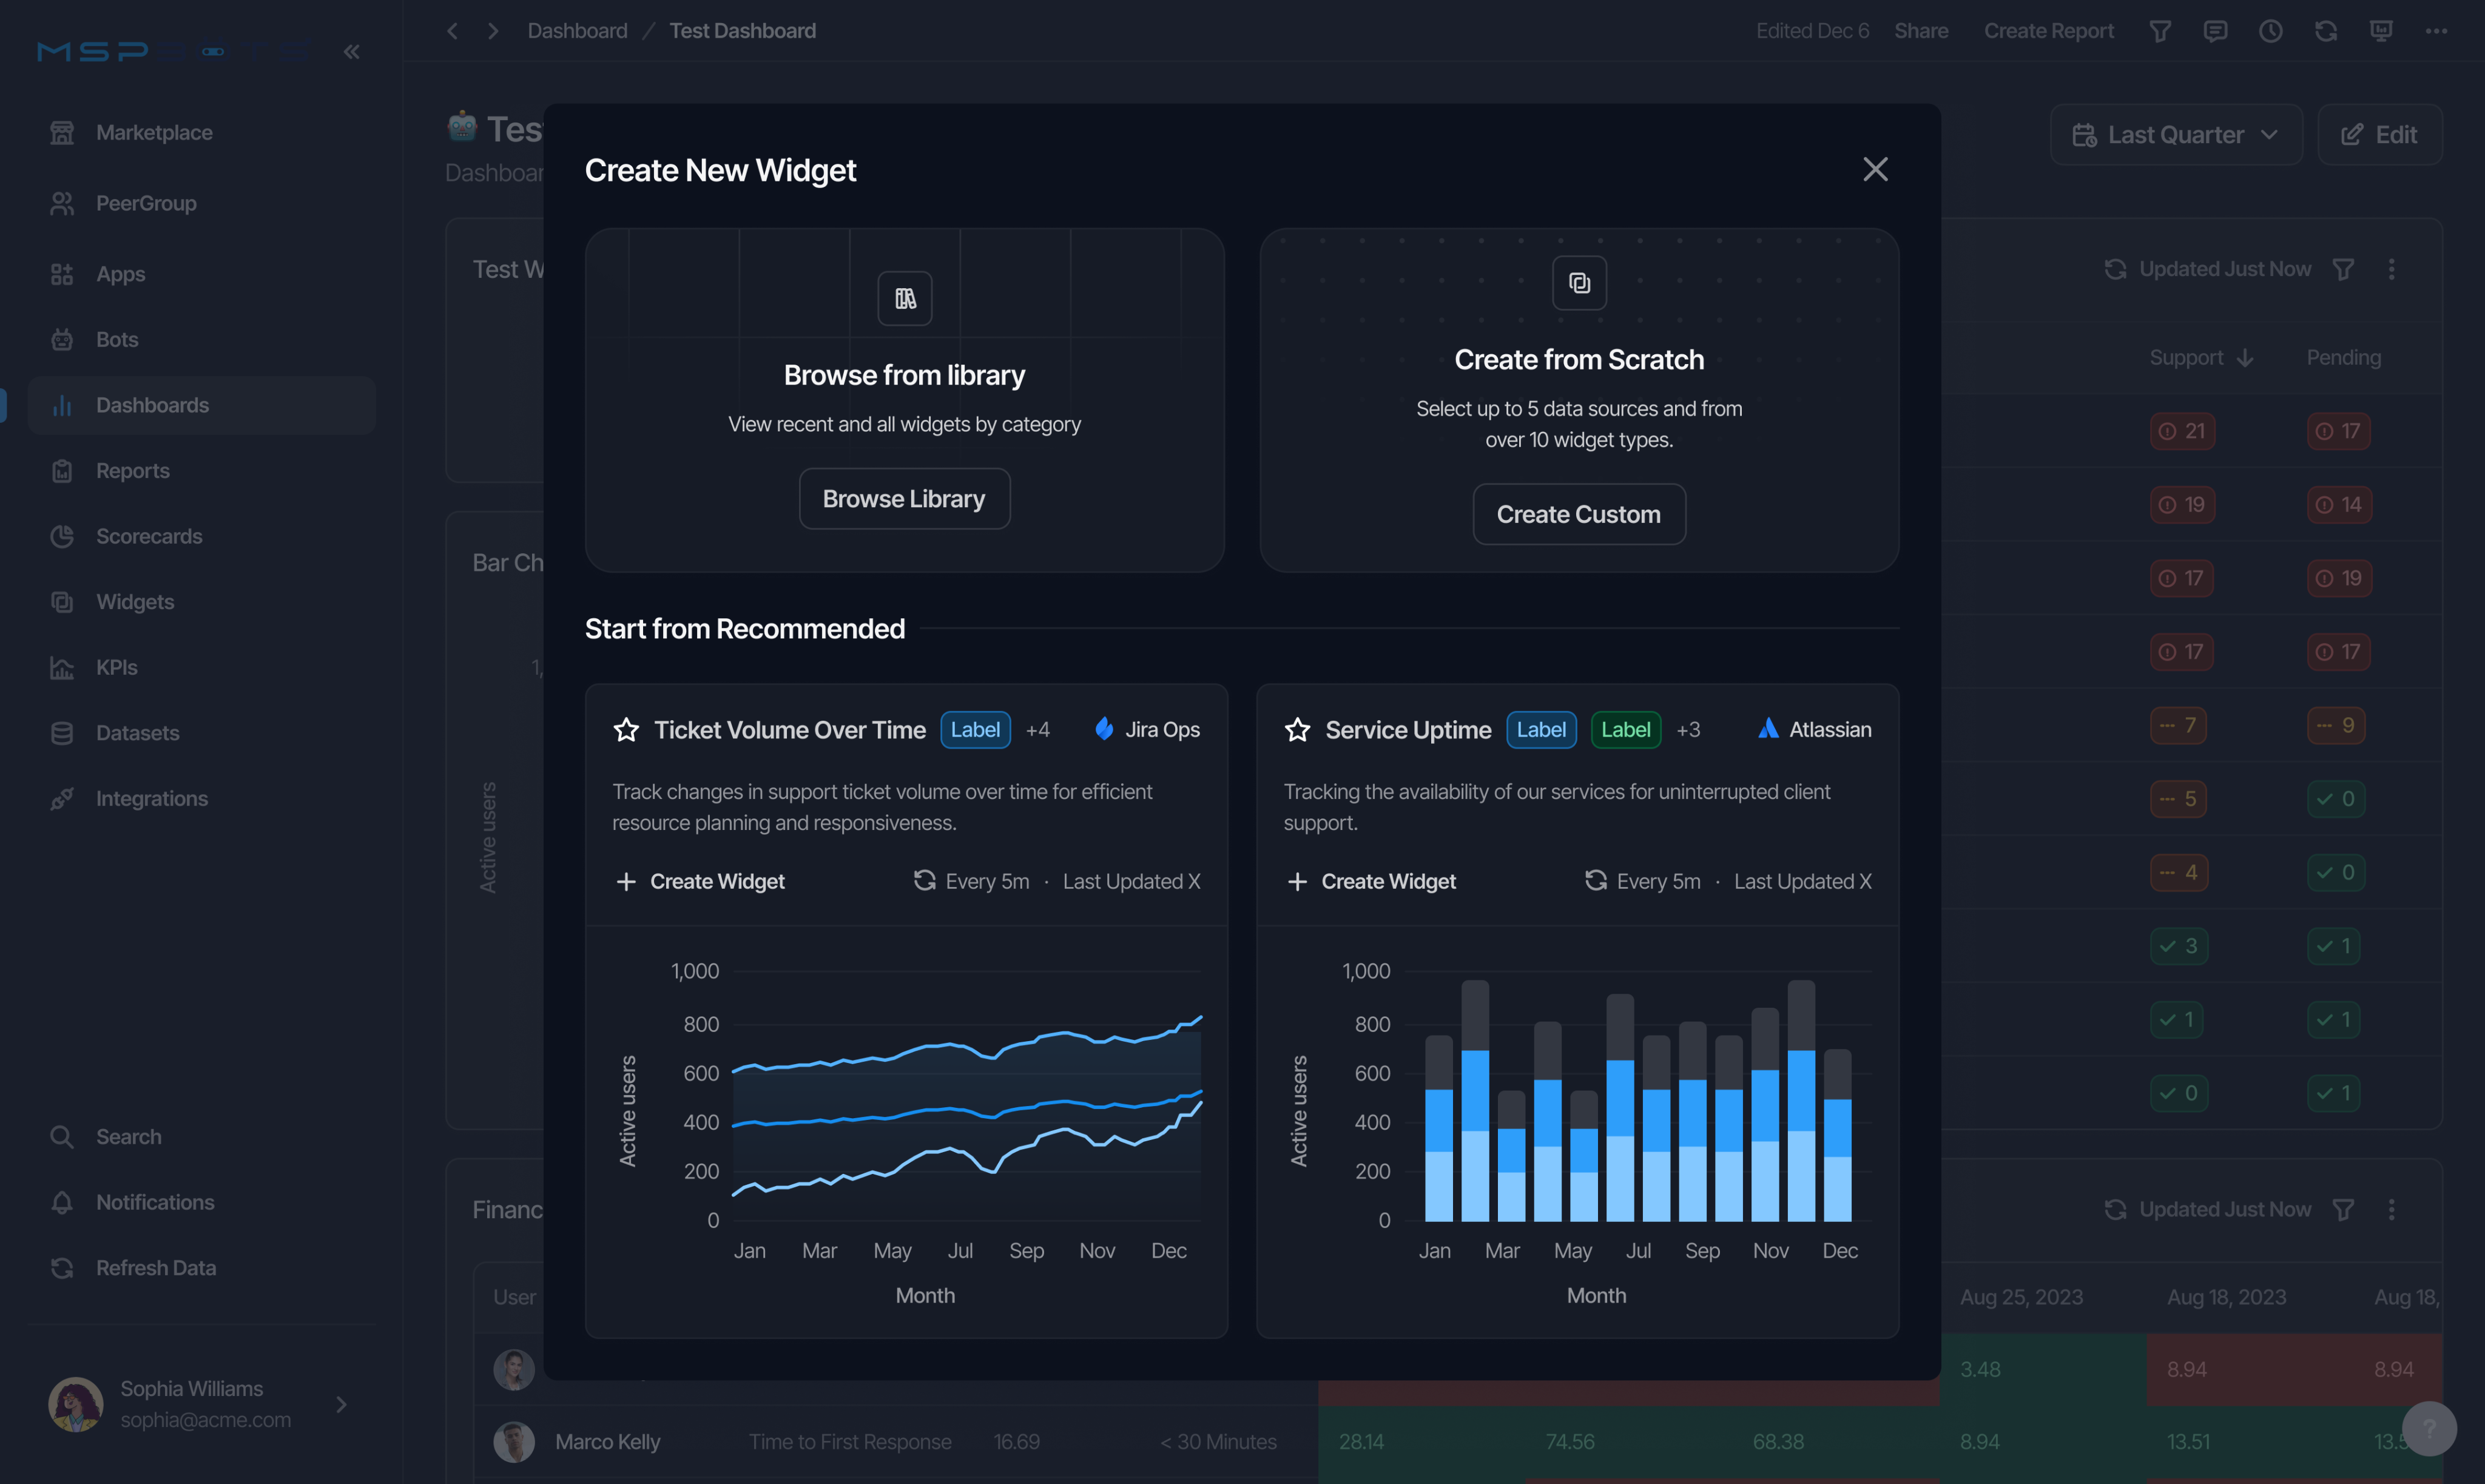Expand the Sophia Williams account menu
The height and width of the screenshot is (1484, 2485).
341,1404
